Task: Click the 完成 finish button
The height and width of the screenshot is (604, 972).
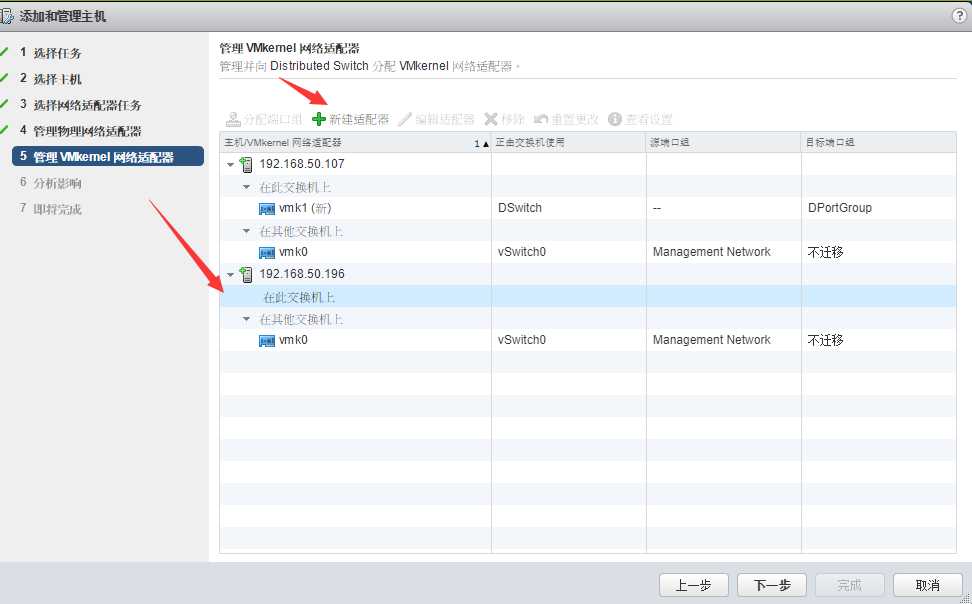Action: pyautogui.click(x=849, y=585)
